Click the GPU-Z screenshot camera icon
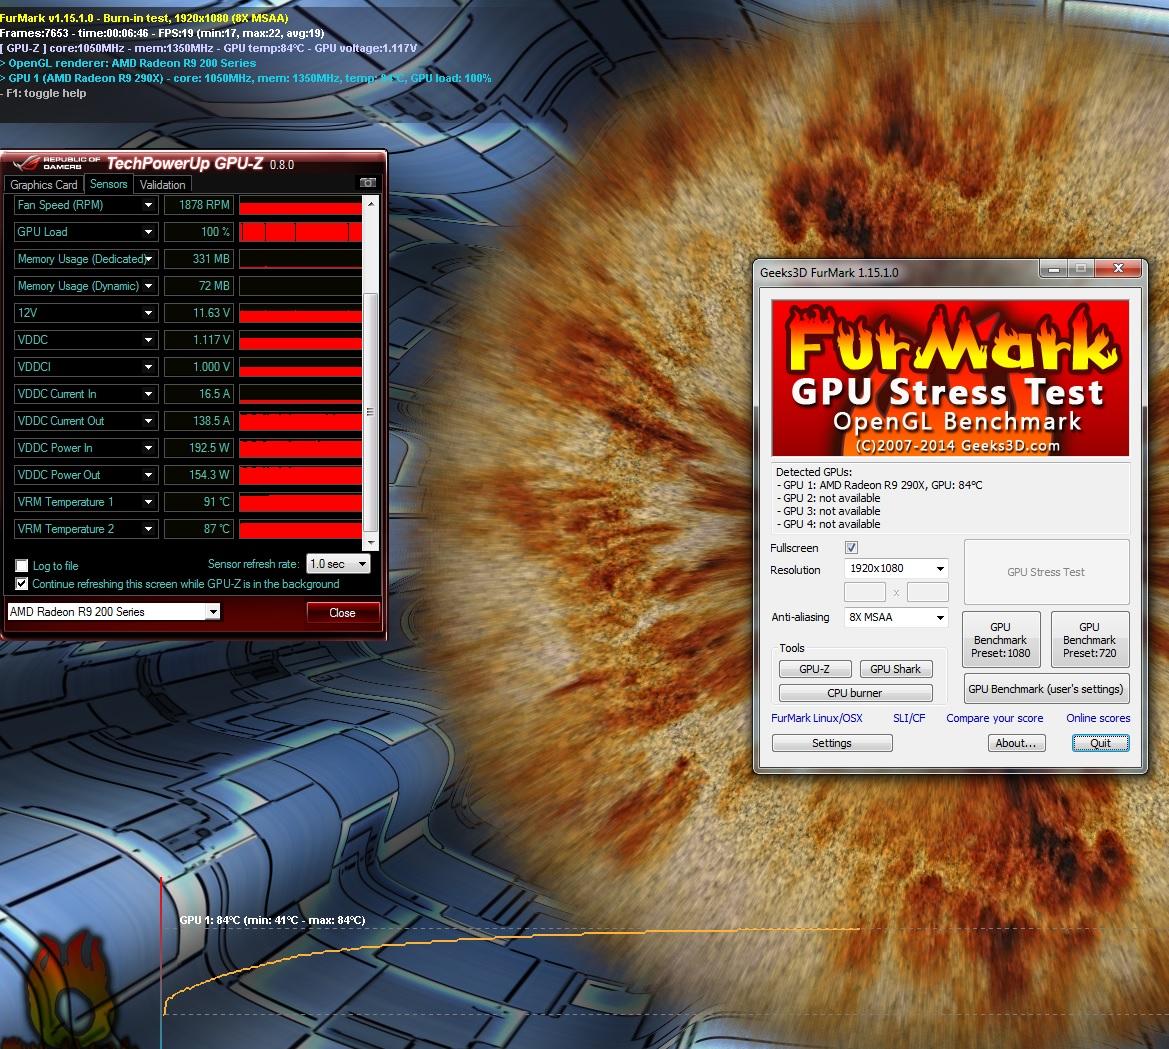 point(368,183)
